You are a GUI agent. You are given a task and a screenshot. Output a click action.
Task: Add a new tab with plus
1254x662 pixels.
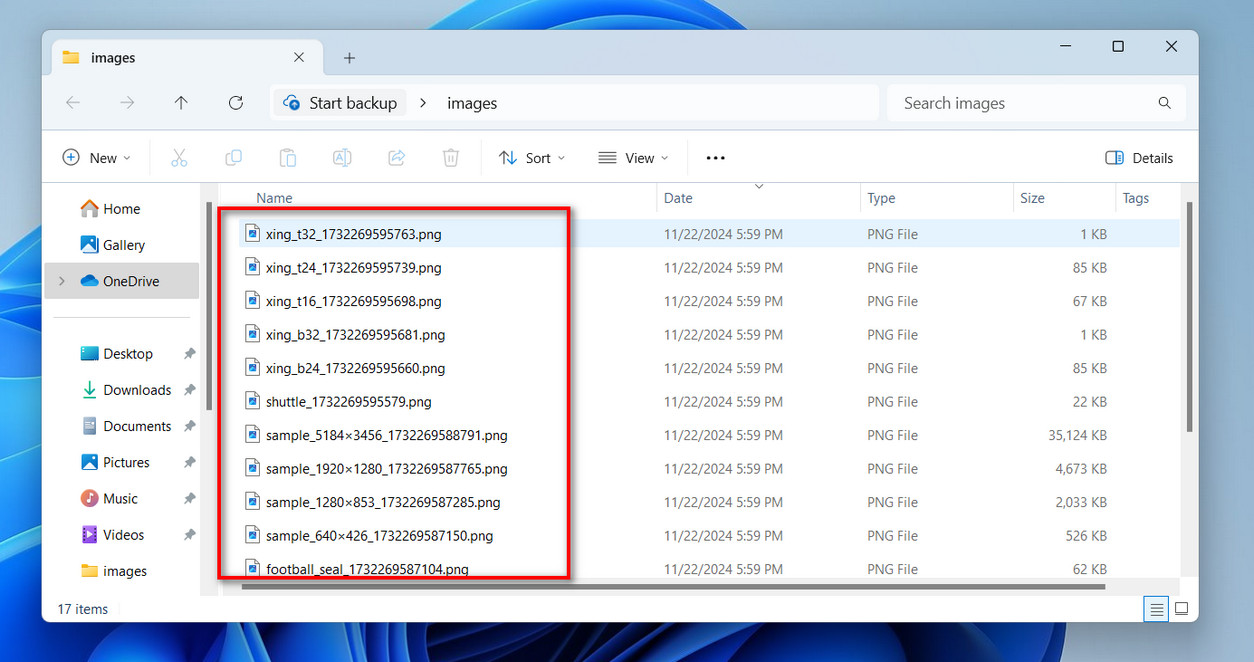[349, 58]
